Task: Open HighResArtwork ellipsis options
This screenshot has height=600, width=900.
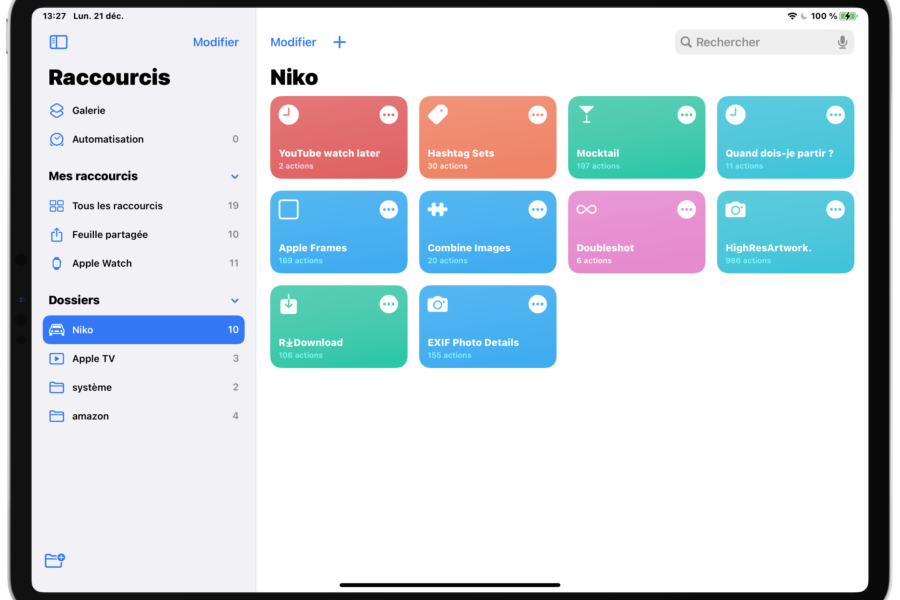Action: (835, 210)
